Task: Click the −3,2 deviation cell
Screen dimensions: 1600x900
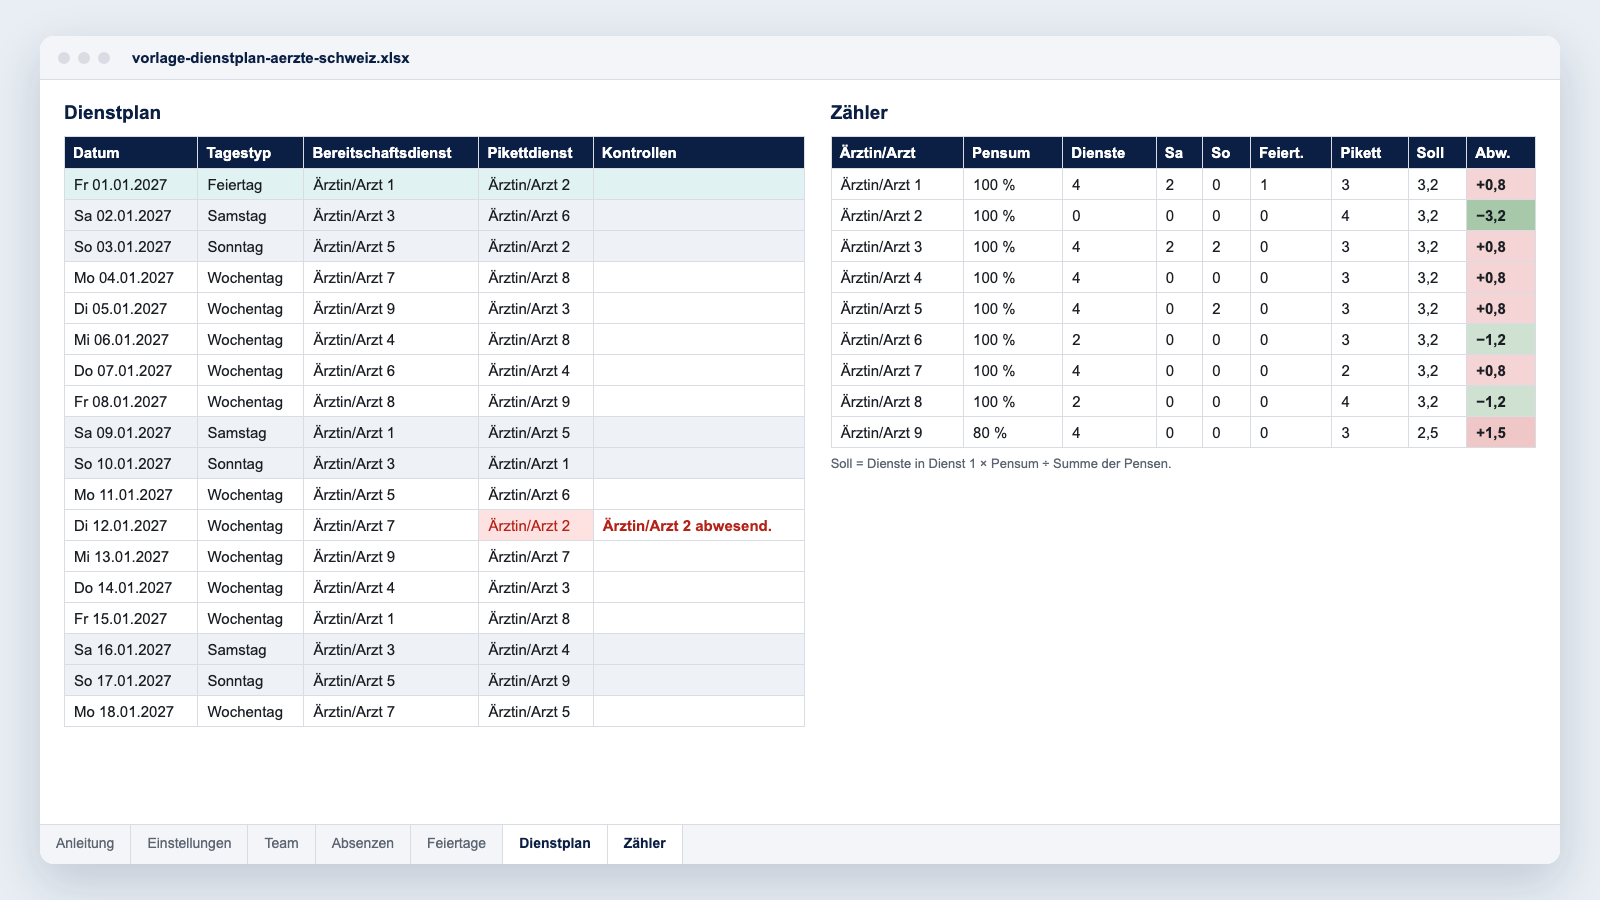Action: [x=1501, y=215]
